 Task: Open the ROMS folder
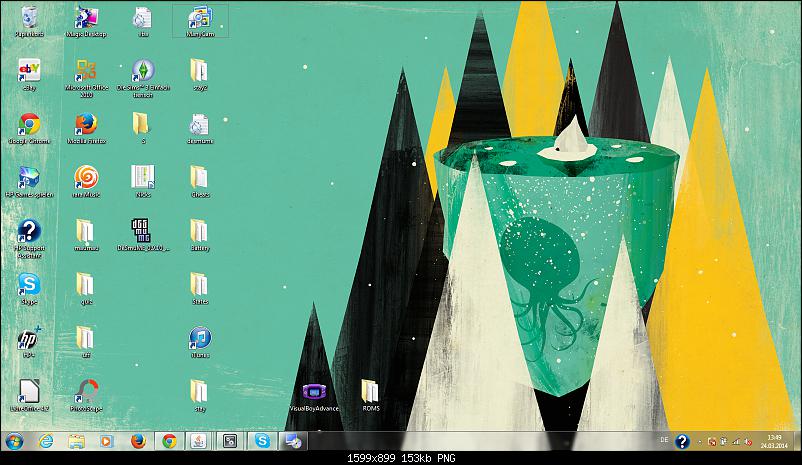[x=371, y=395]
